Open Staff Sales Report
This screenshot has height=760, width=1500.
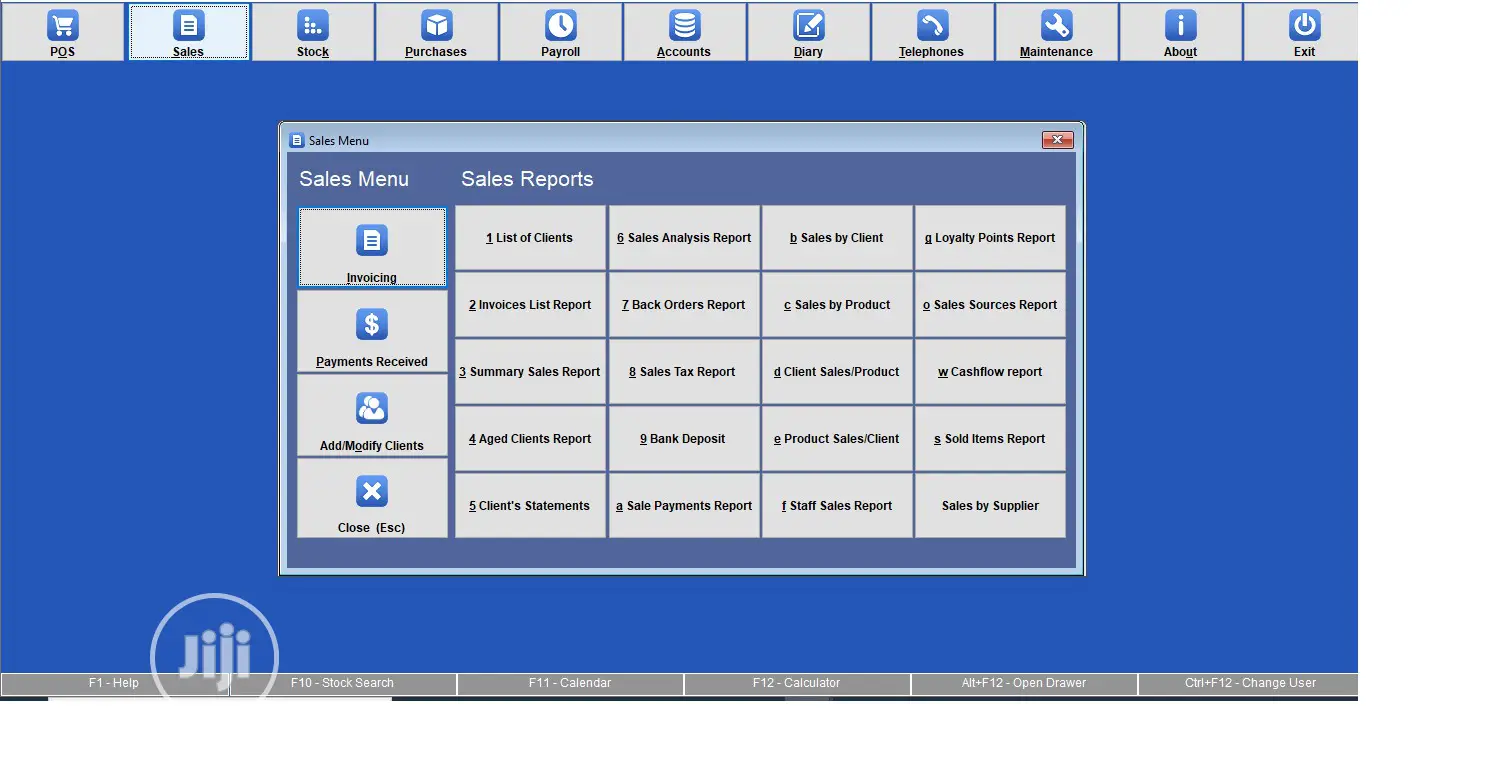pos(837,506)
